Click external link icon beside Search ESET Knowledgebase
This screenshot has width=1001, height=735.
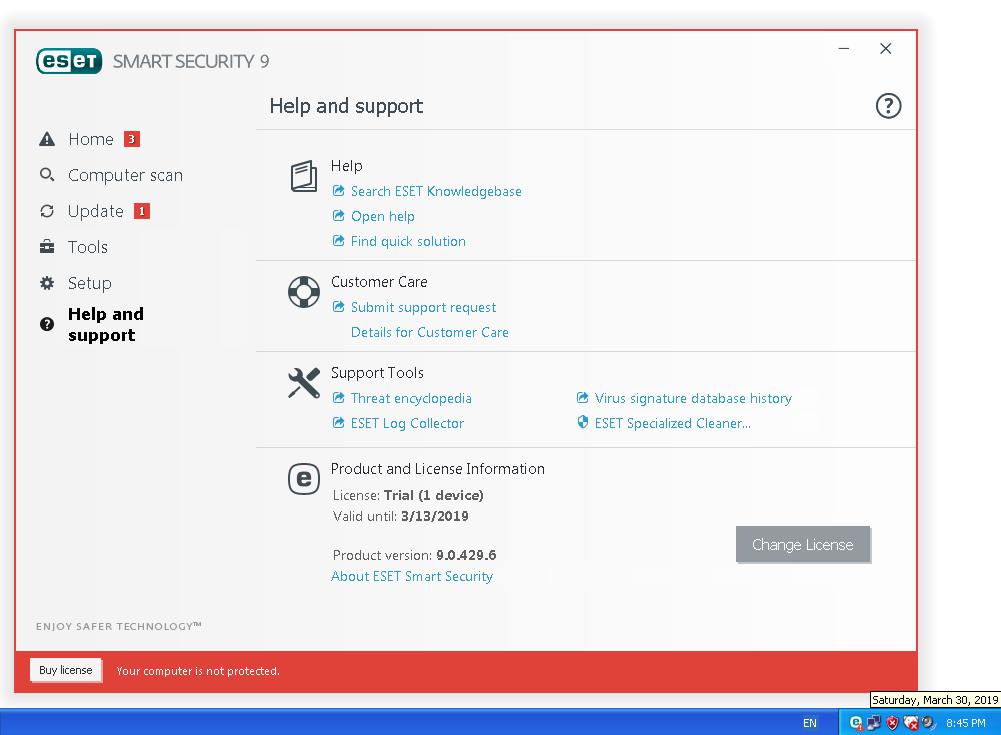pyautogui.click(x=338, y=191)
